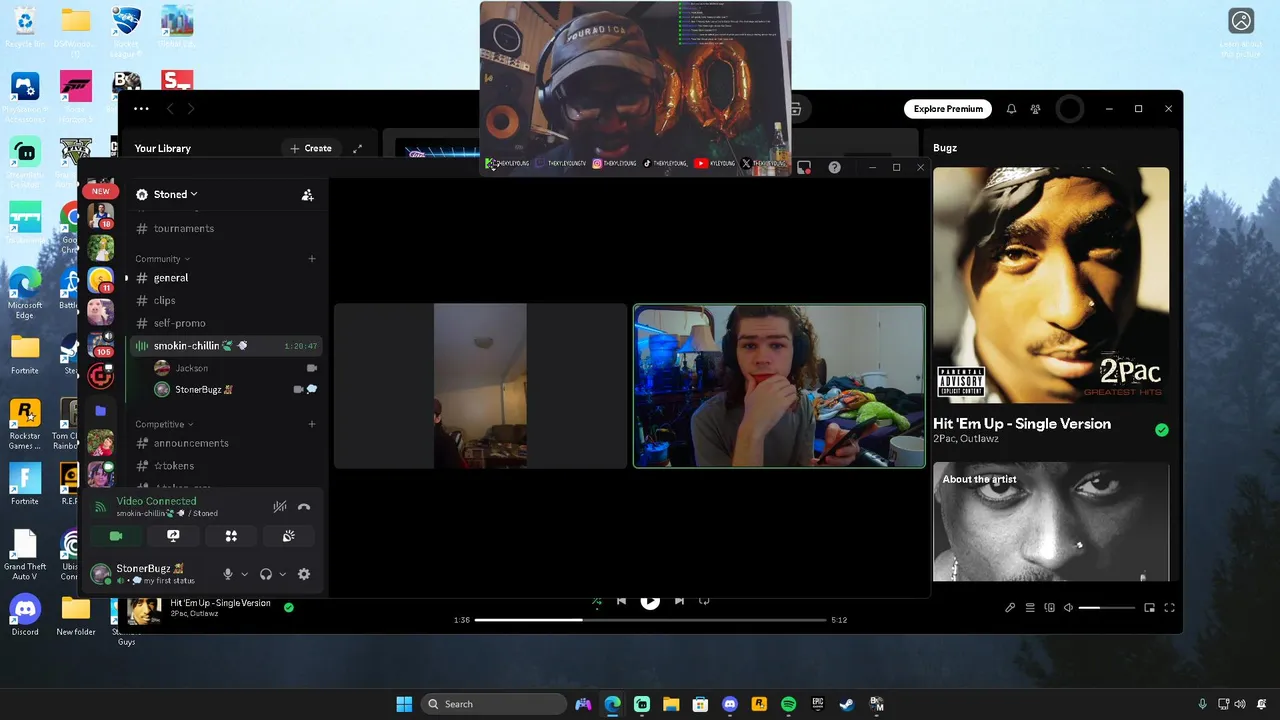Open Discord activities launcher icon

231,536
